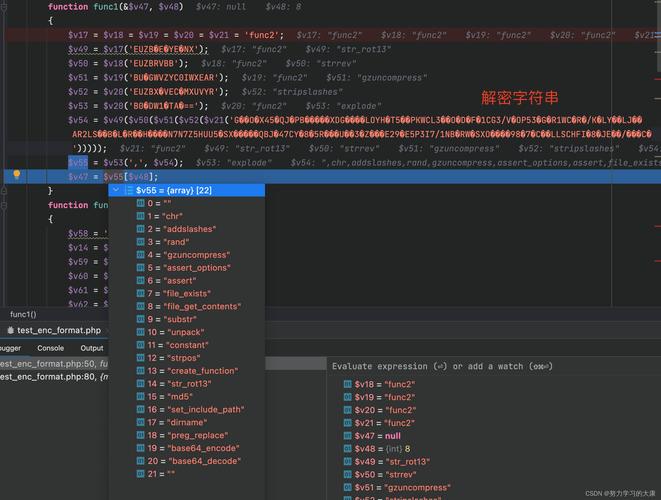The width and height of the screenshot is (661, 500).
Task: Switch to the Output tab
Action: click(92, 348)
